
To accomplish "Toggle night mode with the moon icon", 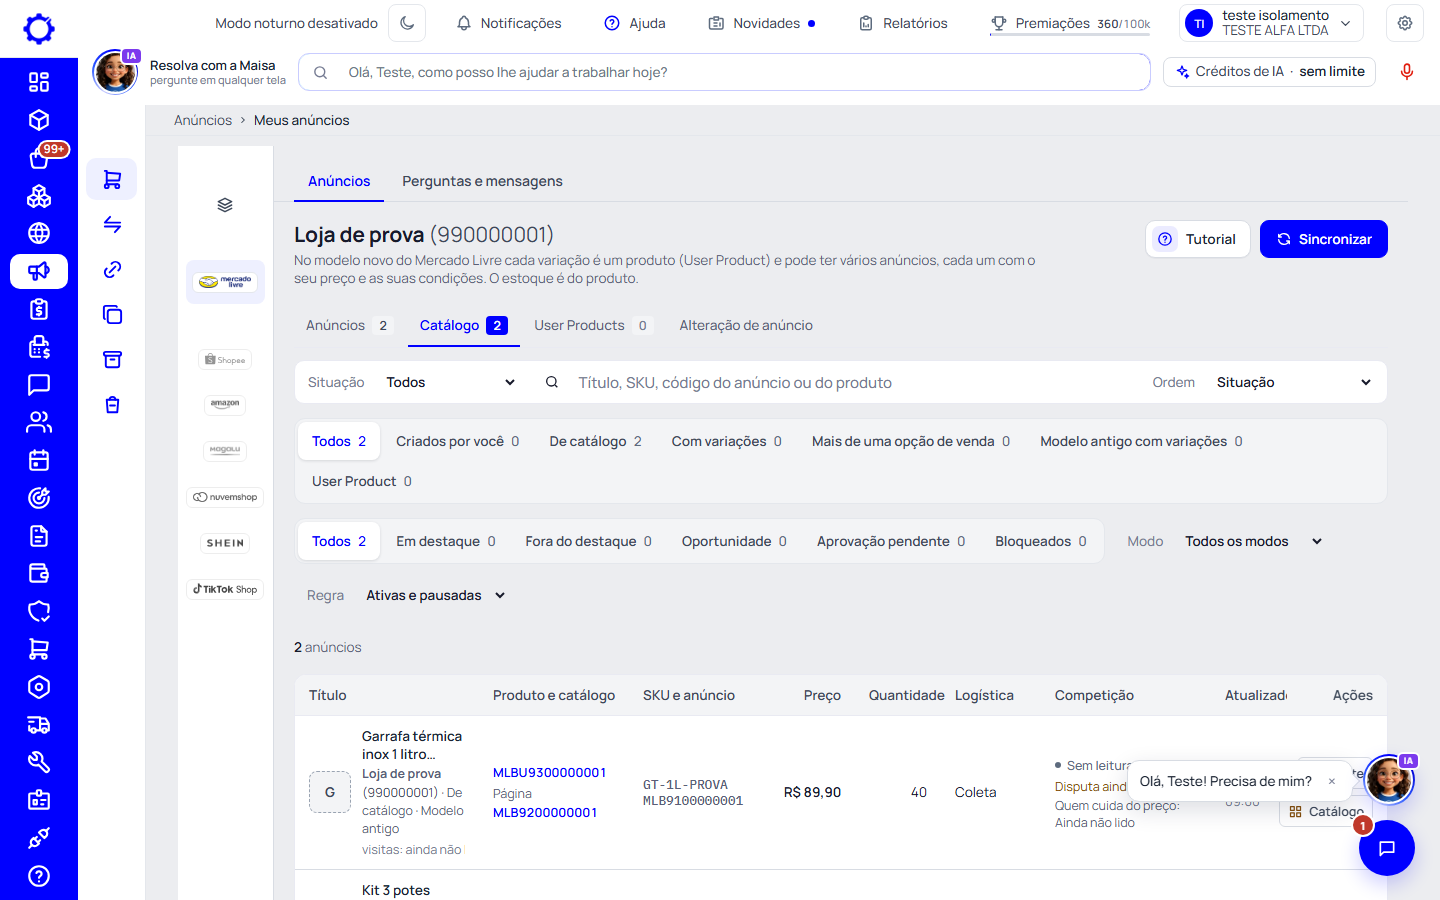I will pos(407,23).
